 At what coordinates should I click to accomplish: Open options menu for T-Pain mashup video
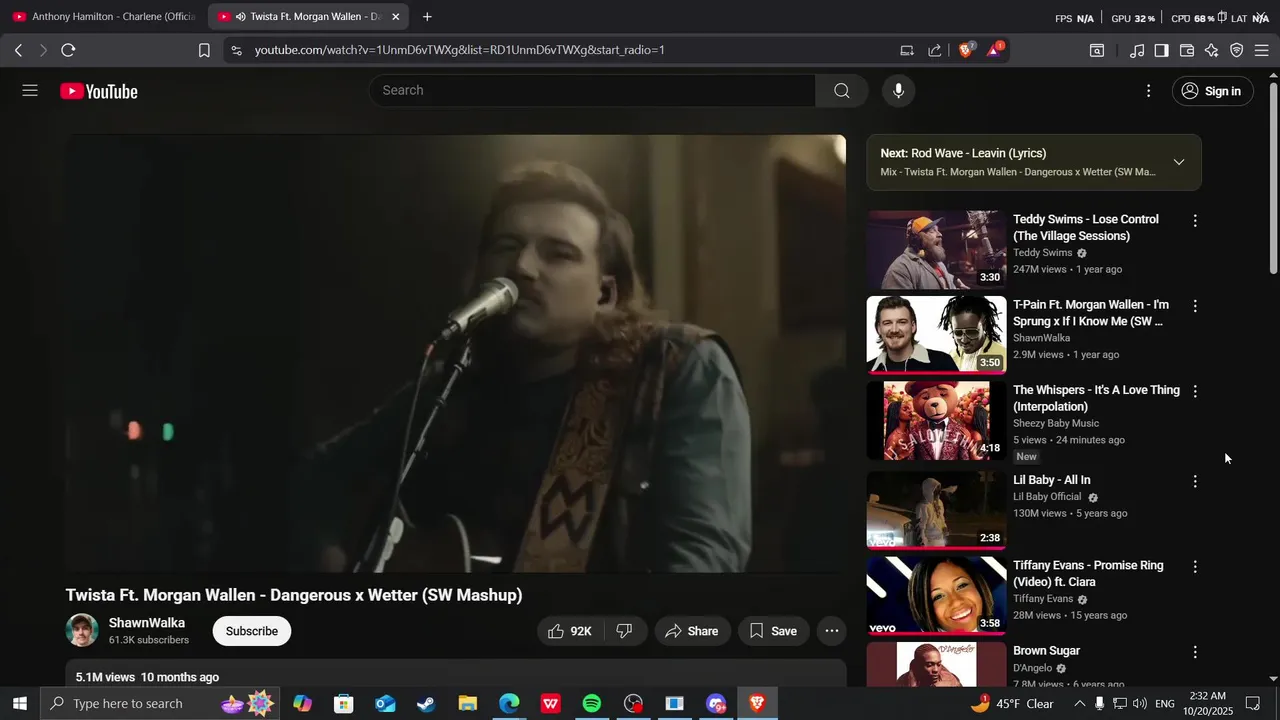(x=1195, y=306)
